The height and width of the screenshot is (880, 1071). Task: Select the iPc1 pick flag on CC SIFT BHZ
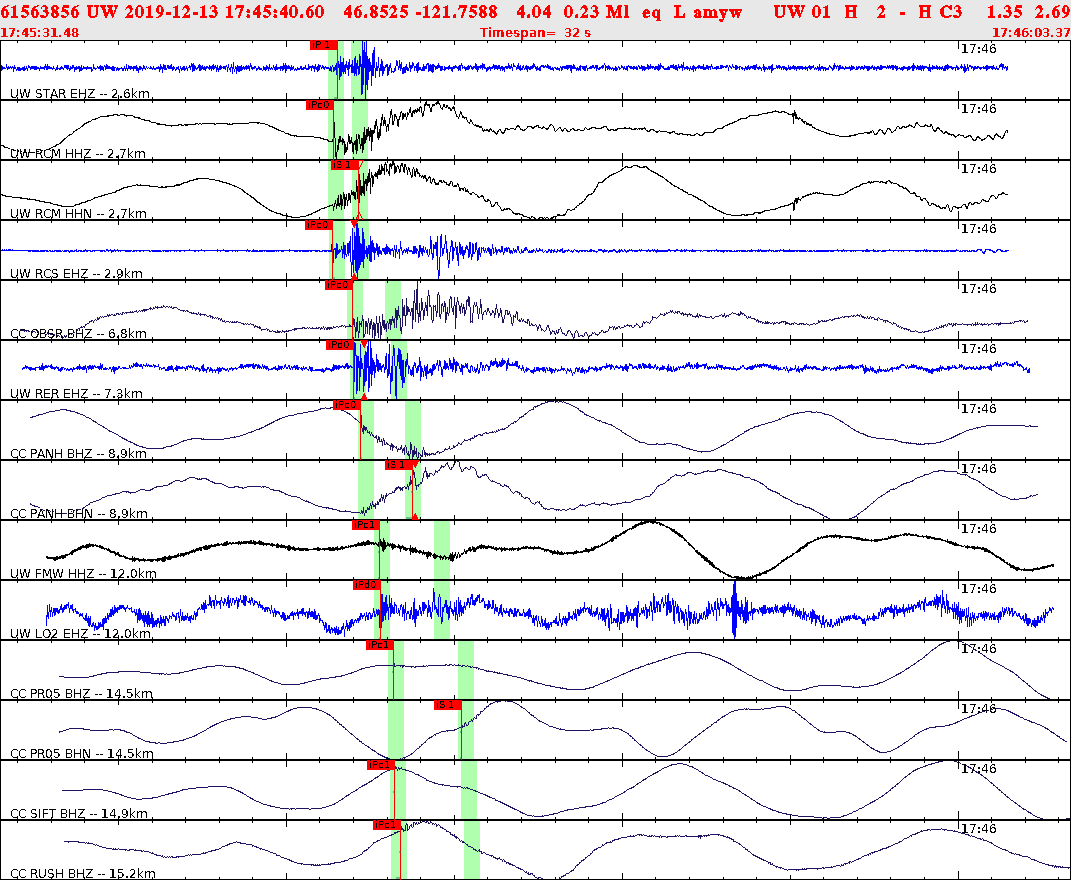(380, 765)
